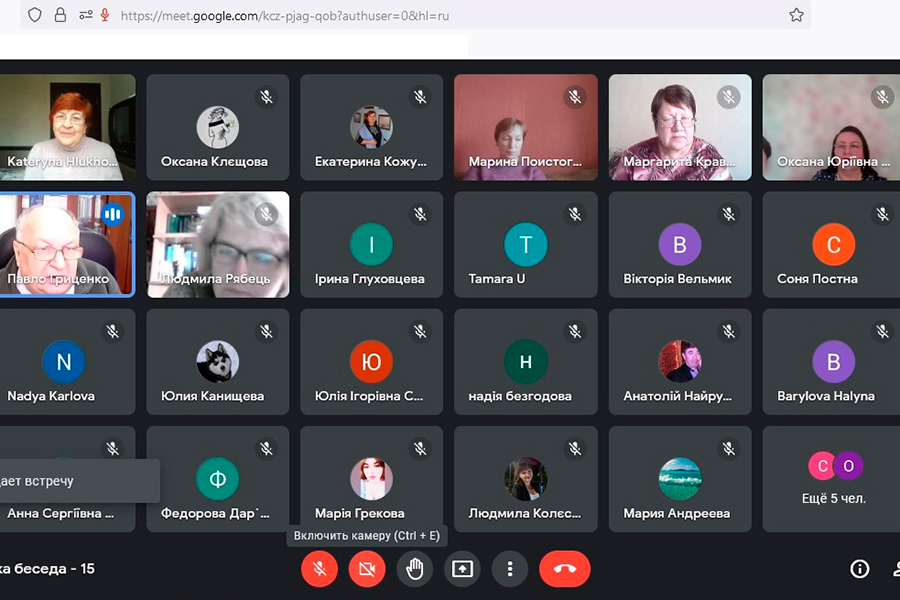Click muted mic icon on Оксана Клєщова tile
This screenshot has height=600, width=900.
[266, 97]
